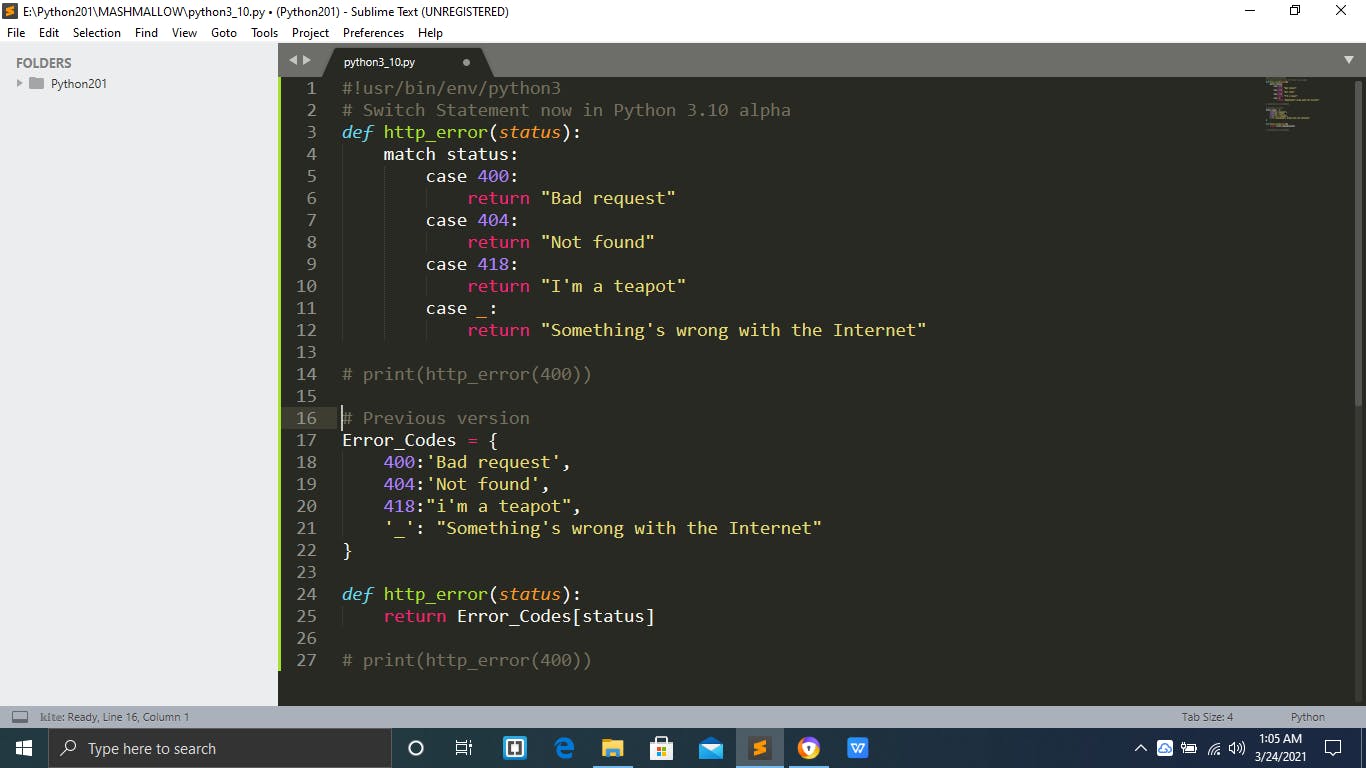Click the '# Previous version' comment
The width and height of the screenshot is (1366, 768).
tap(436, 418)
